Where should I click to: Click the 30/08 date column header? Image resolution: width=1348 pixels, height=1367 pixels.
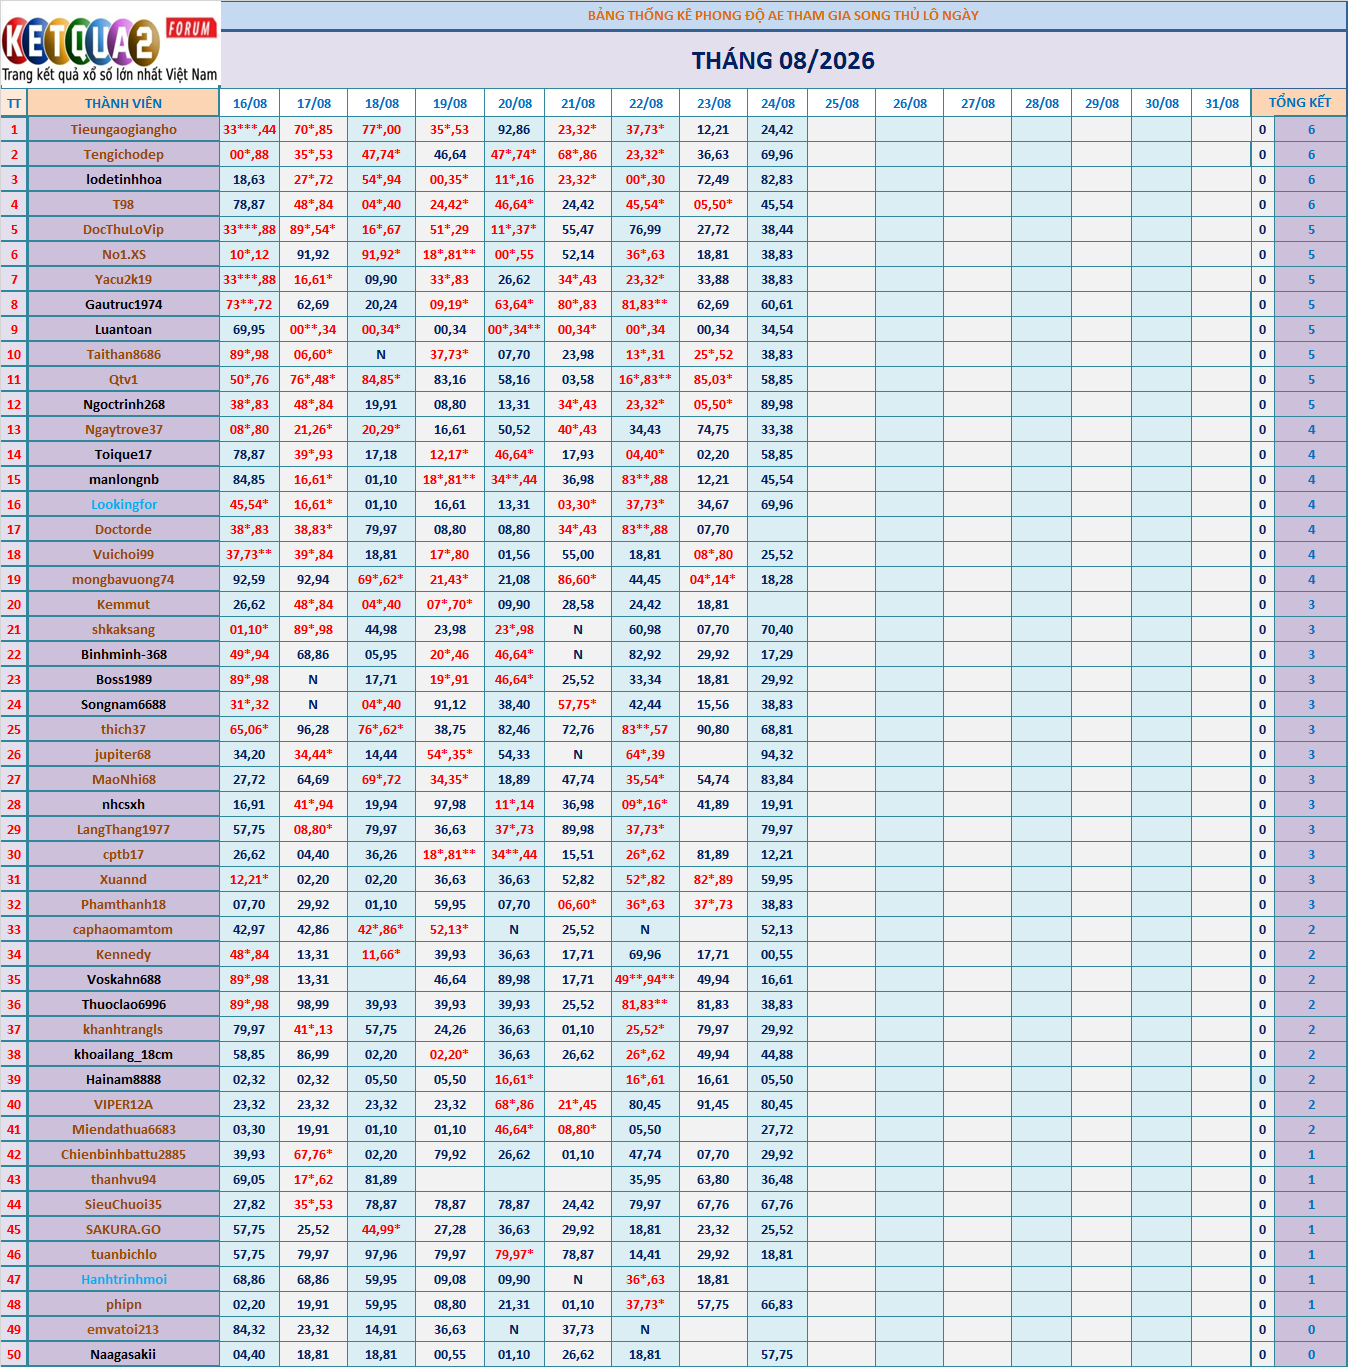pyautogui.click(x=1162, y=104)
